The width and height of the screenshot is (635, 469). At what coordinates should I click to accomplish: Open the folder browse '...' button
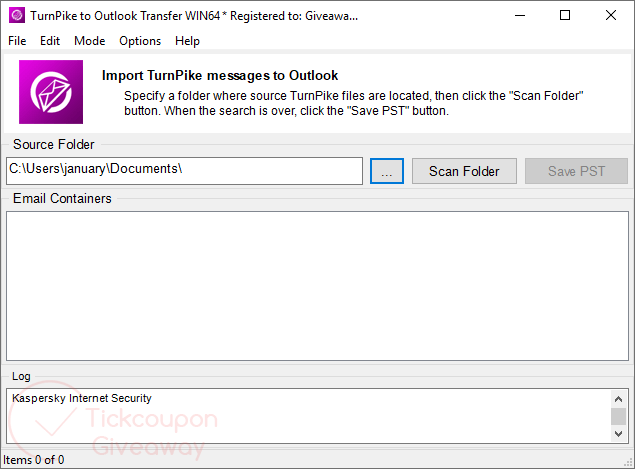387,171
